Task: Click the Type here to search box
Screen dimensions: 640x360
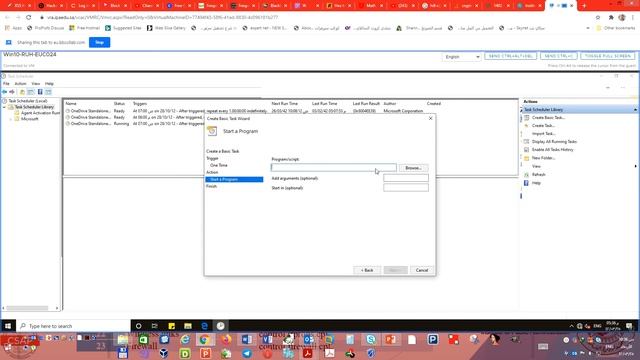Action: click(73, 326)
